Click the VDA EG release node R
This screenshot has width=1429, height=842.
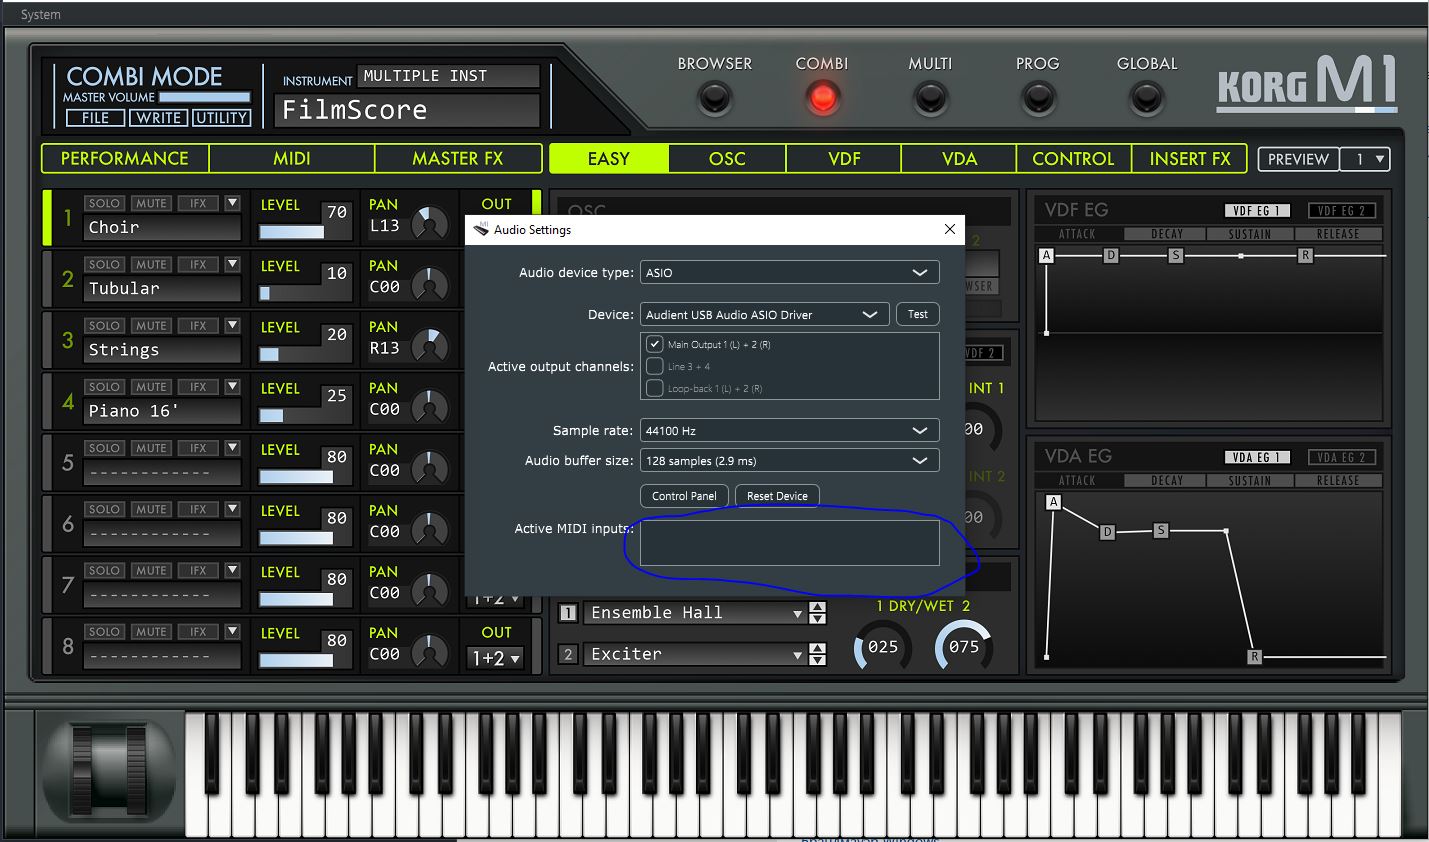point(1254,657)
